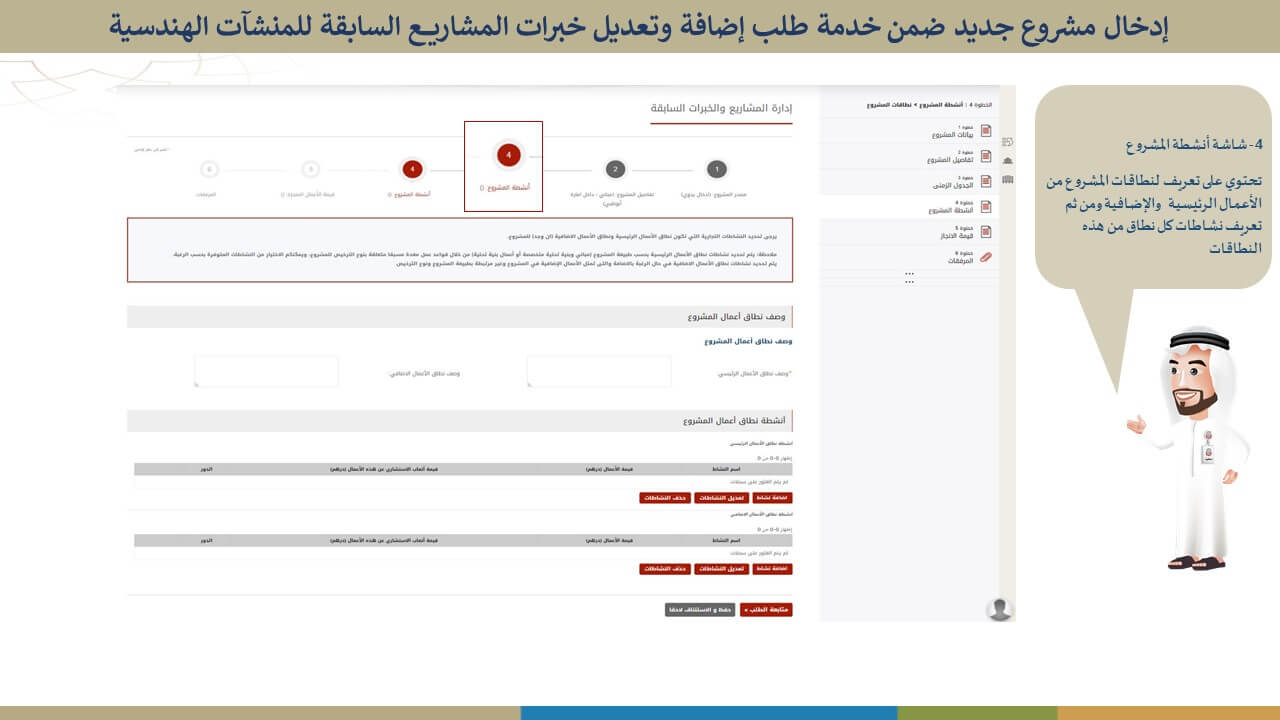This screenshot has height=720, width=1280.
Task: Jump to step 6 circle in the progress stepper
Action: coord(208,169)
